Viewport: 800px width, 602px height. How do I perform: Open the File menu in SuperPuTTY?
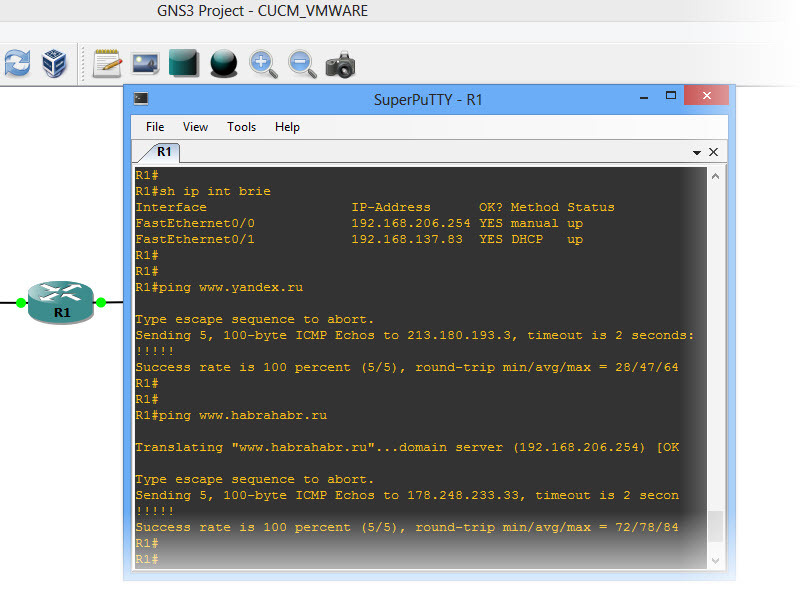(155, 127)
